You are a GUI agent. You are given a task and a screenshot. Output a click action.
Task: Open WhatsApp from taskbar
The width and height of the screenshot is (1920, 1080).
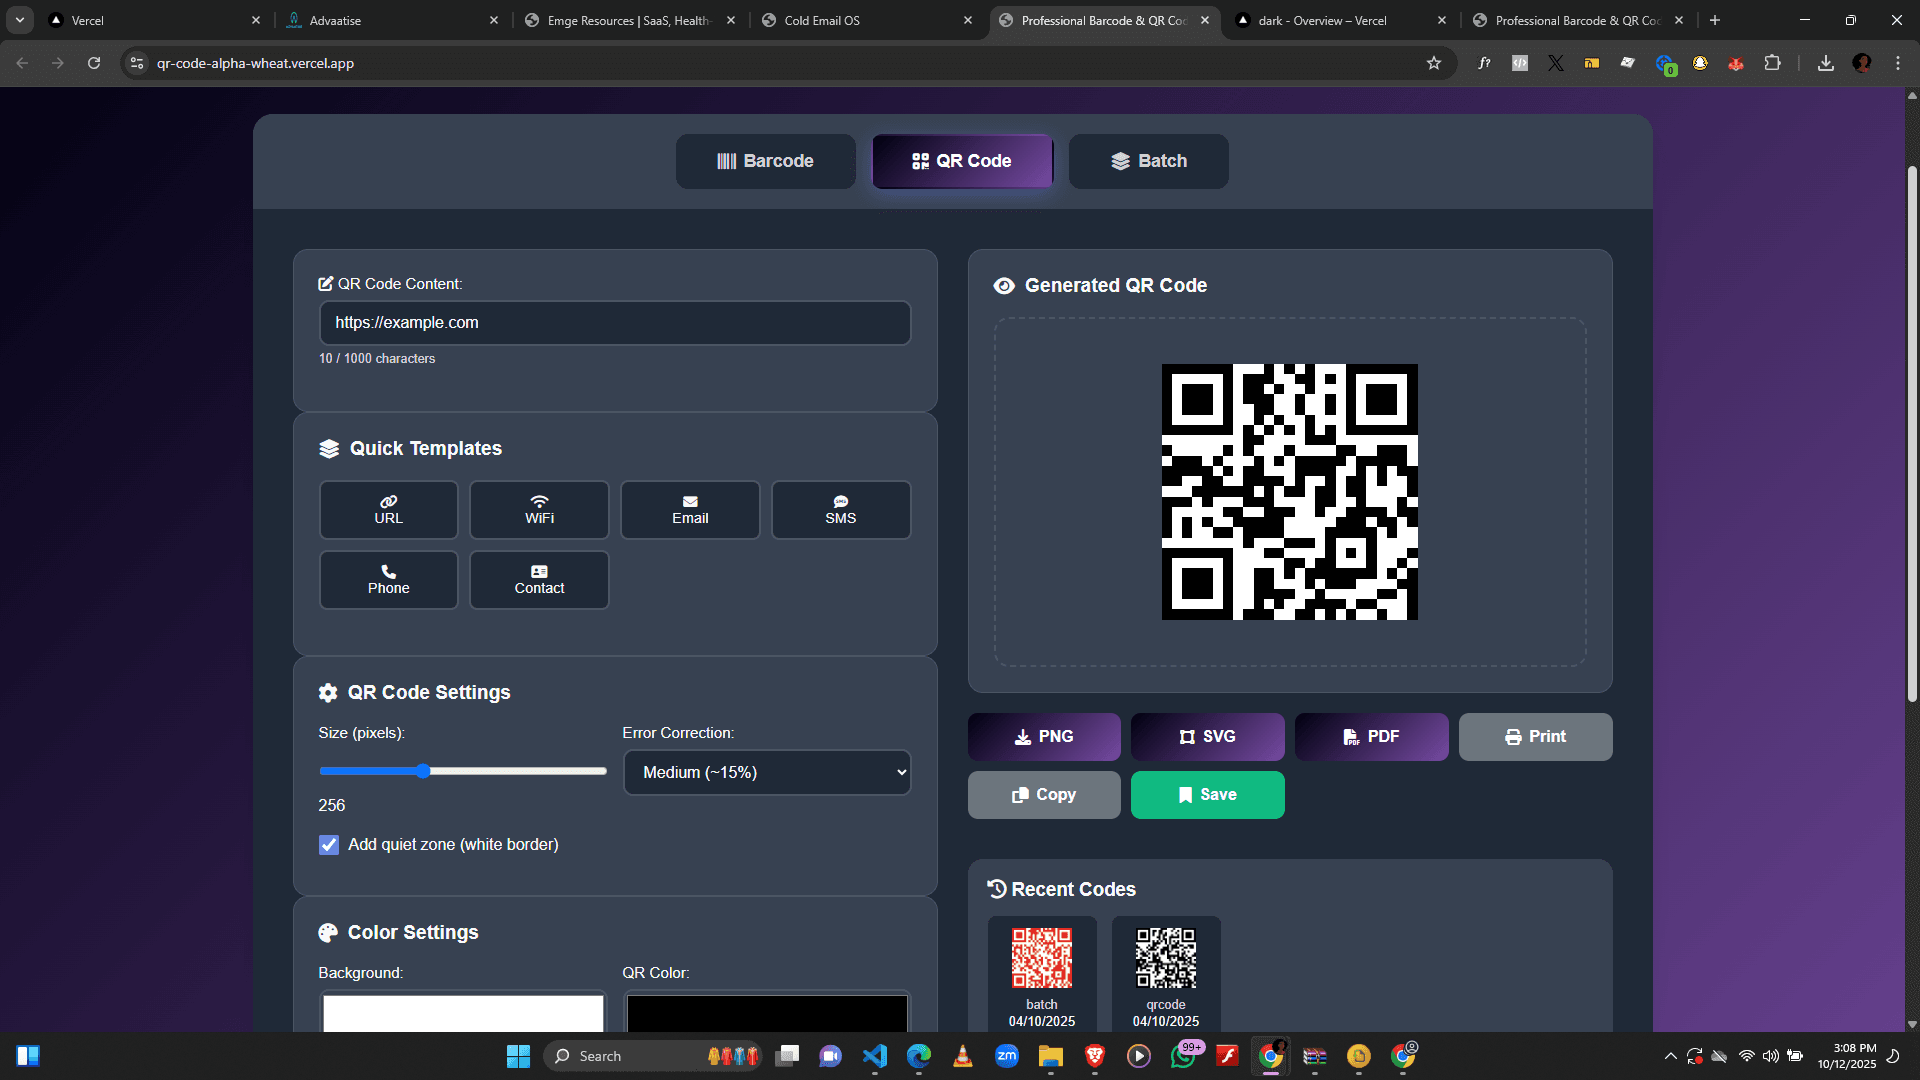click(x=1183, y=1056)
